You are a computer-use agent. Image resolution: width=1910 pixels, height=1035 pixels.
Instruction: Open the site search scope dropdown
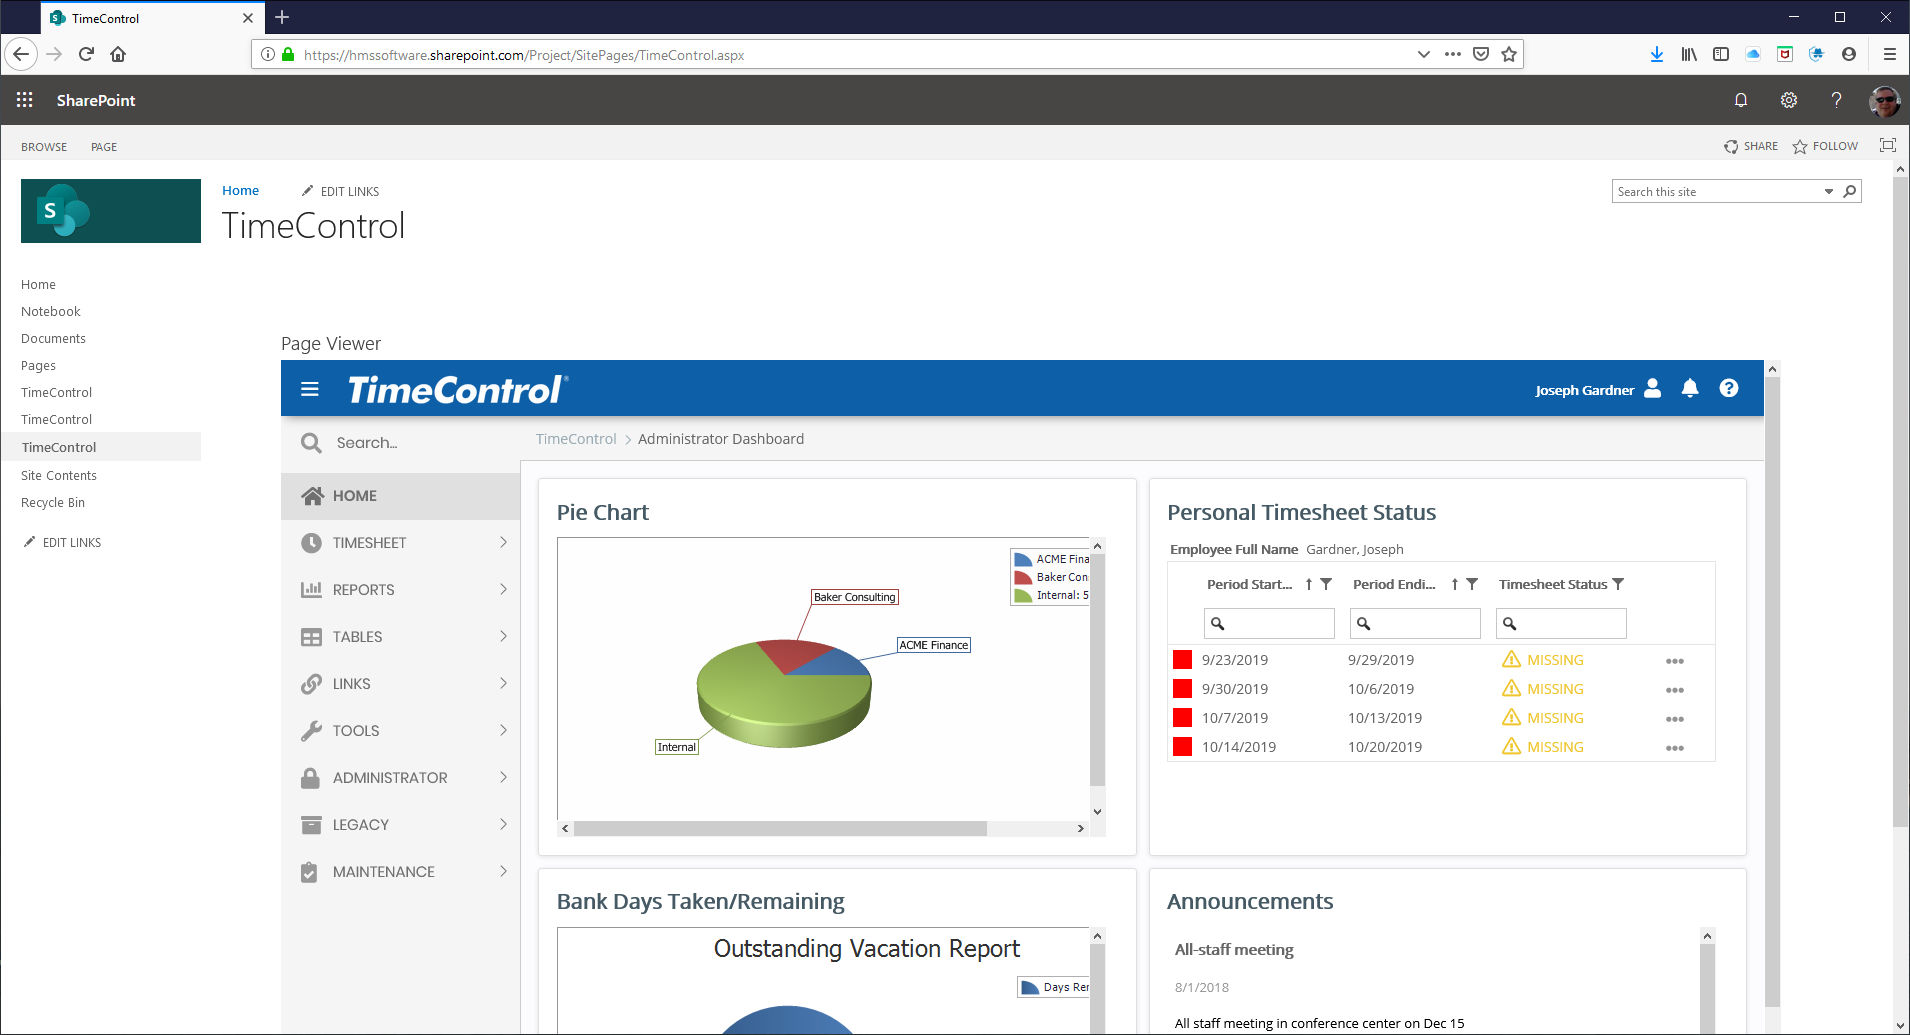coord(1828,192)
